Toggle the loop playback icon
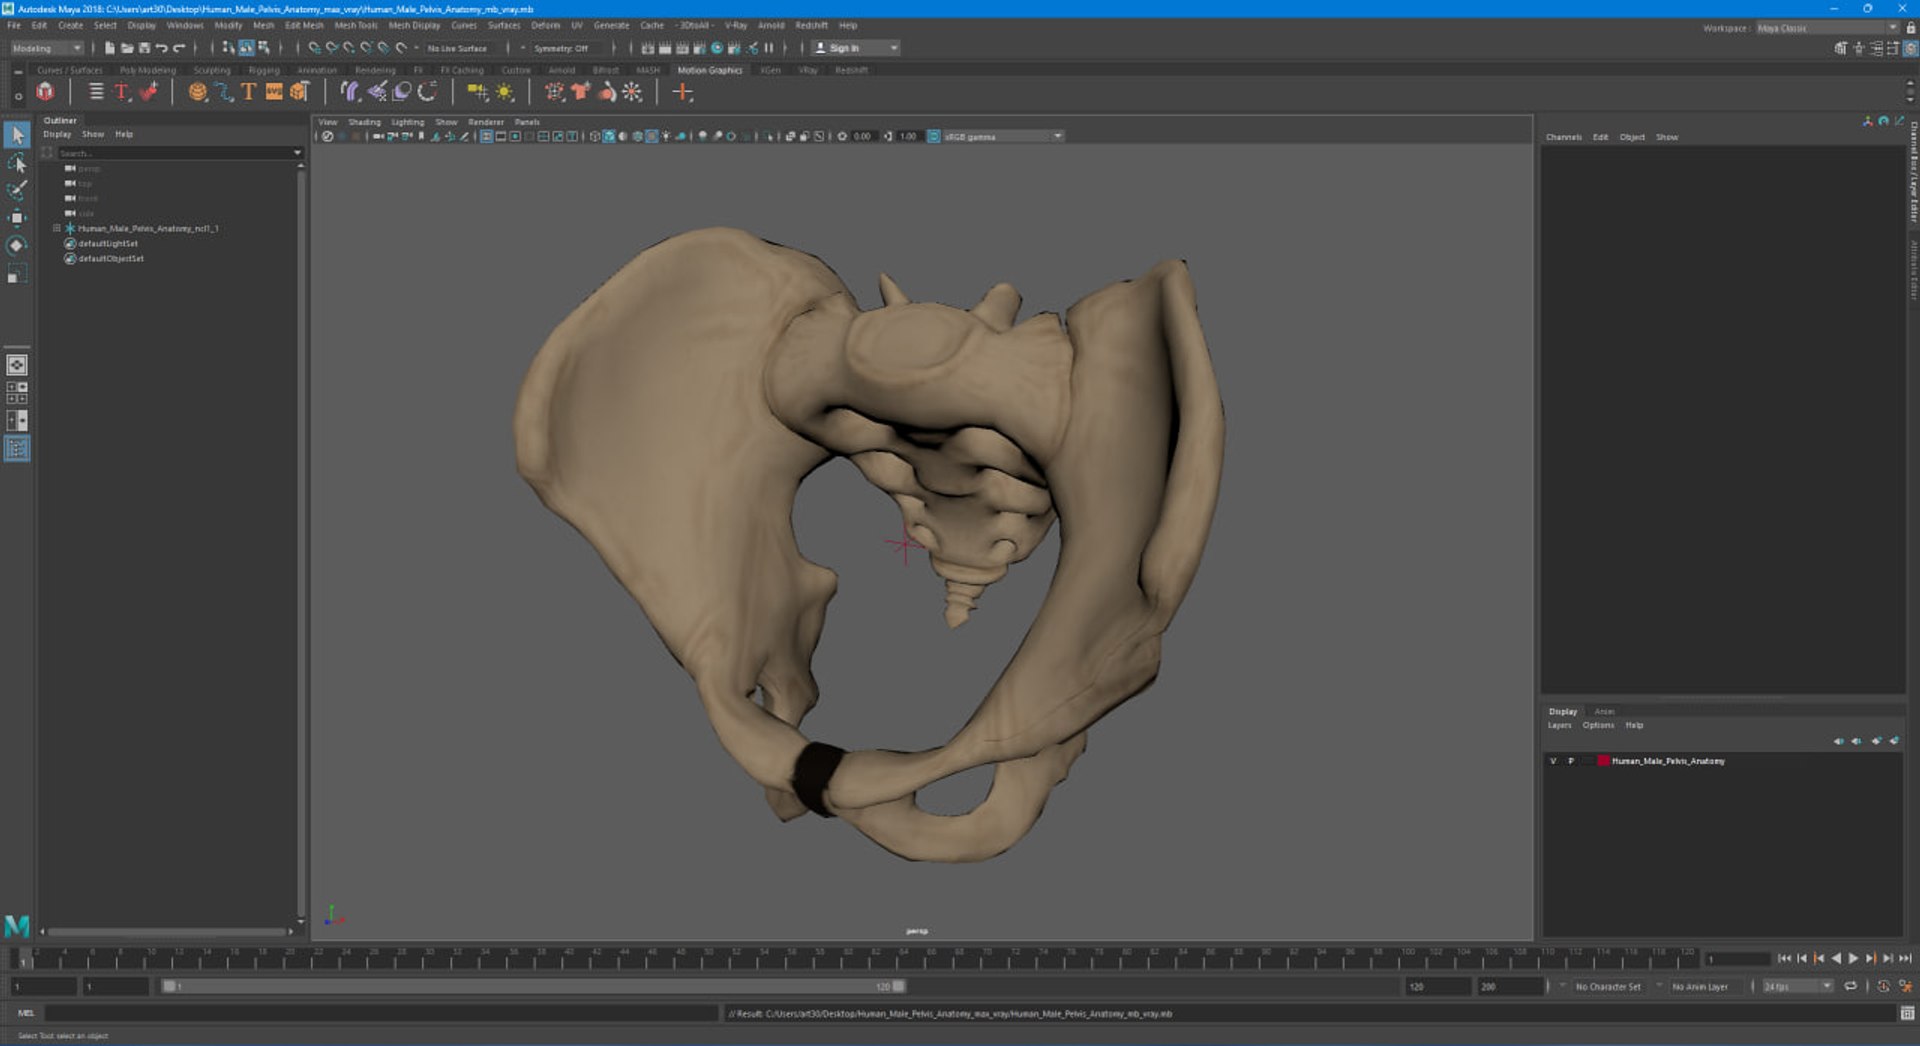 pos(1850,986)
